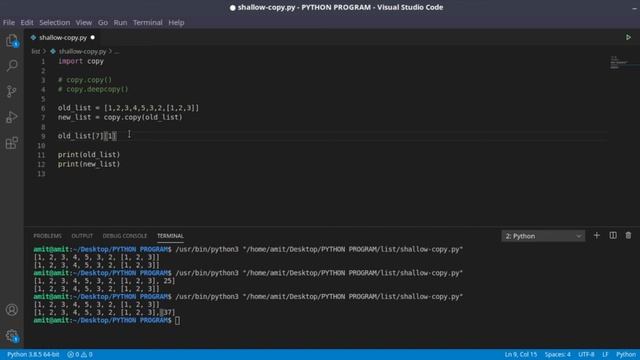The height and width of the screenshot is (360, 640).
Task: Click the 'old_list = [1,2,3,4,5,3,2,[1,2,3]]' line
Action: 129,108
